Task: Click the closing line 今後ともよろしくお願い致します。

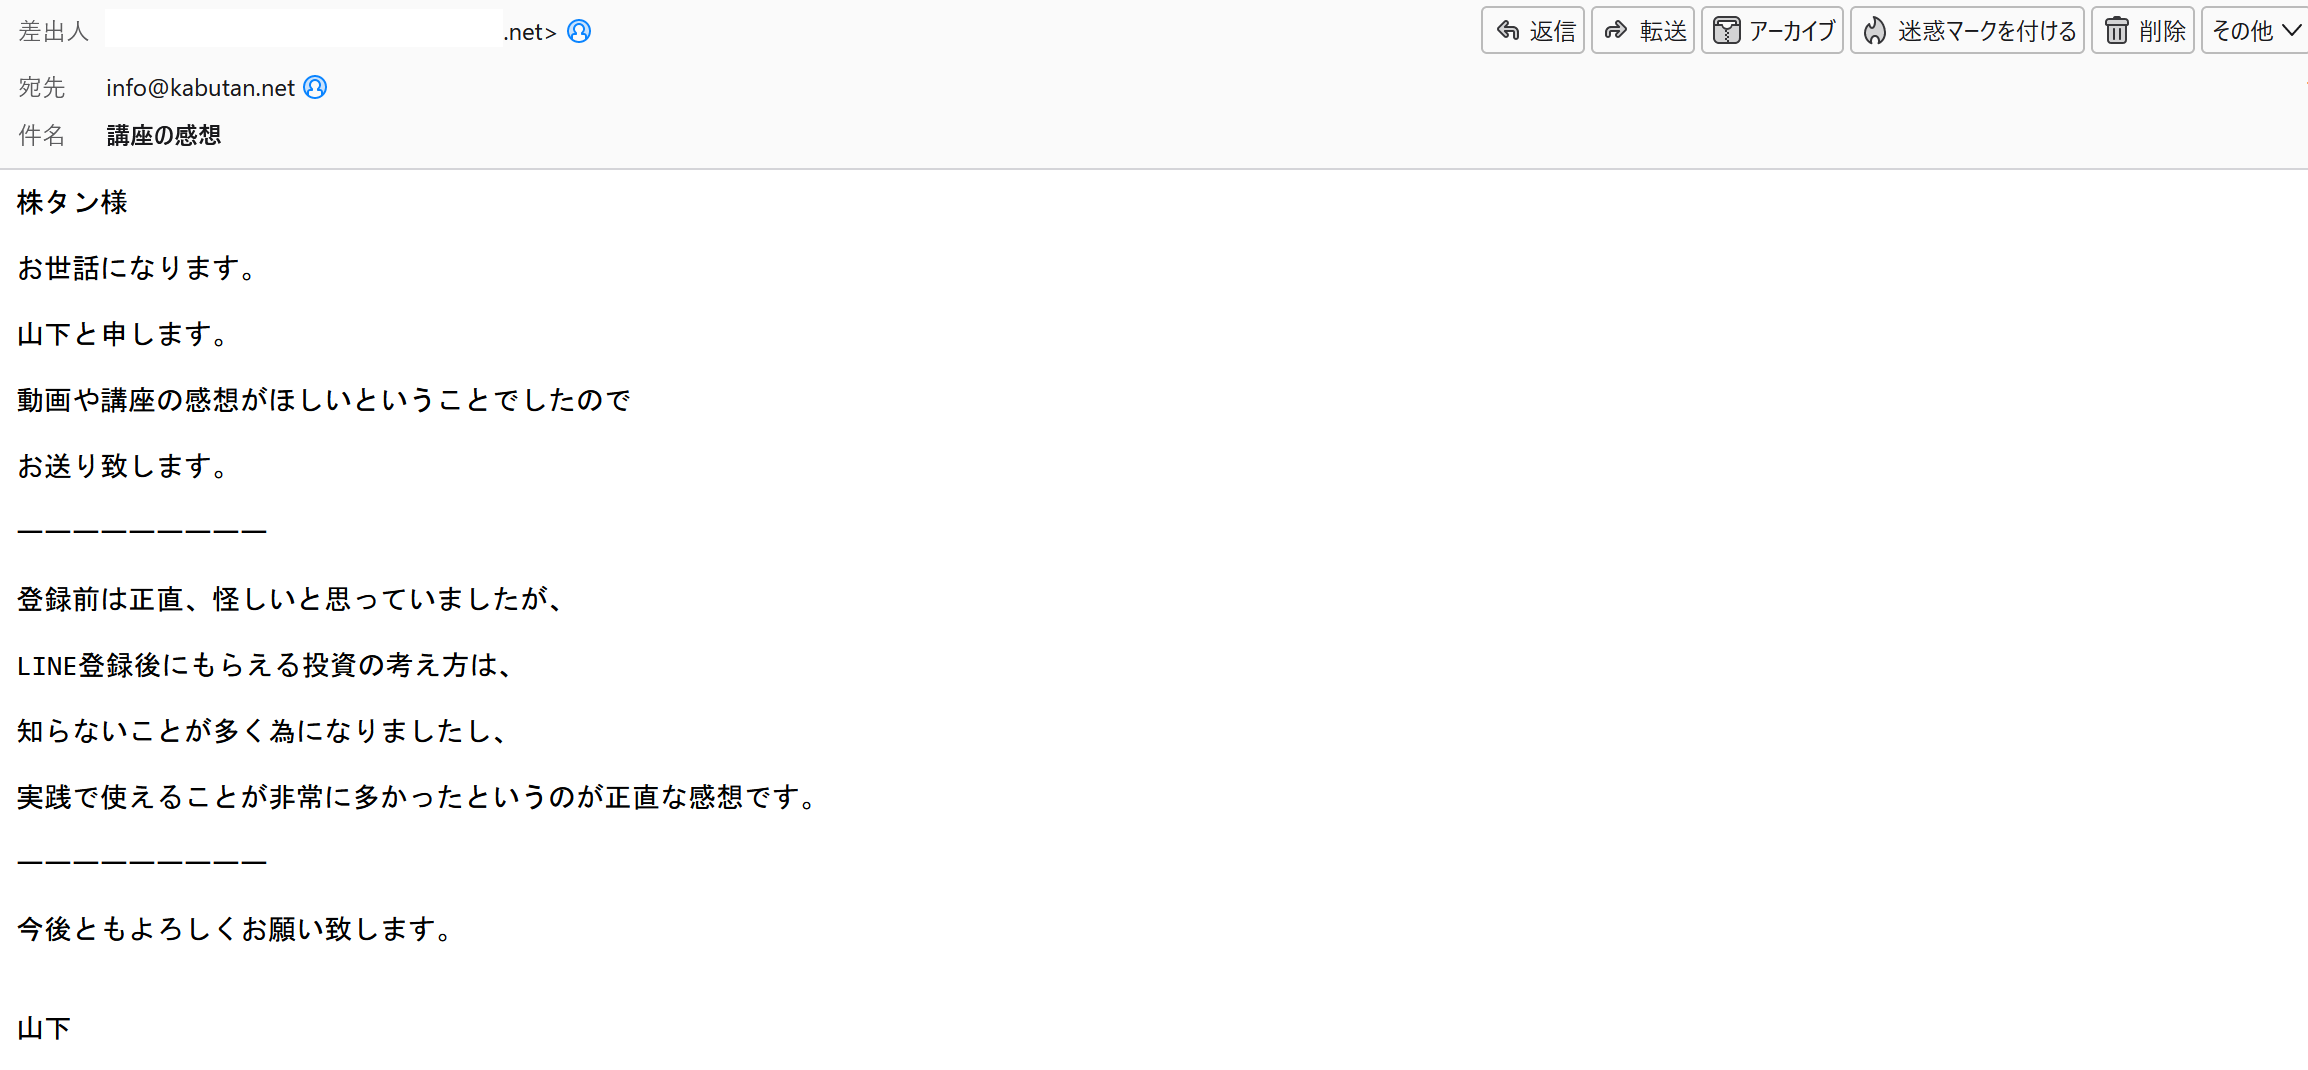Action: (x=237, y=929)
